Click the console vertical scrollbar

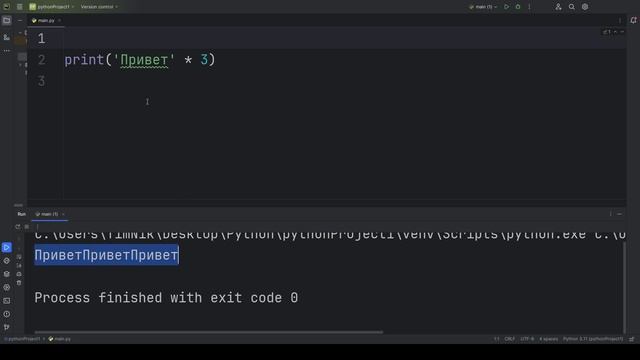(624, 287)
